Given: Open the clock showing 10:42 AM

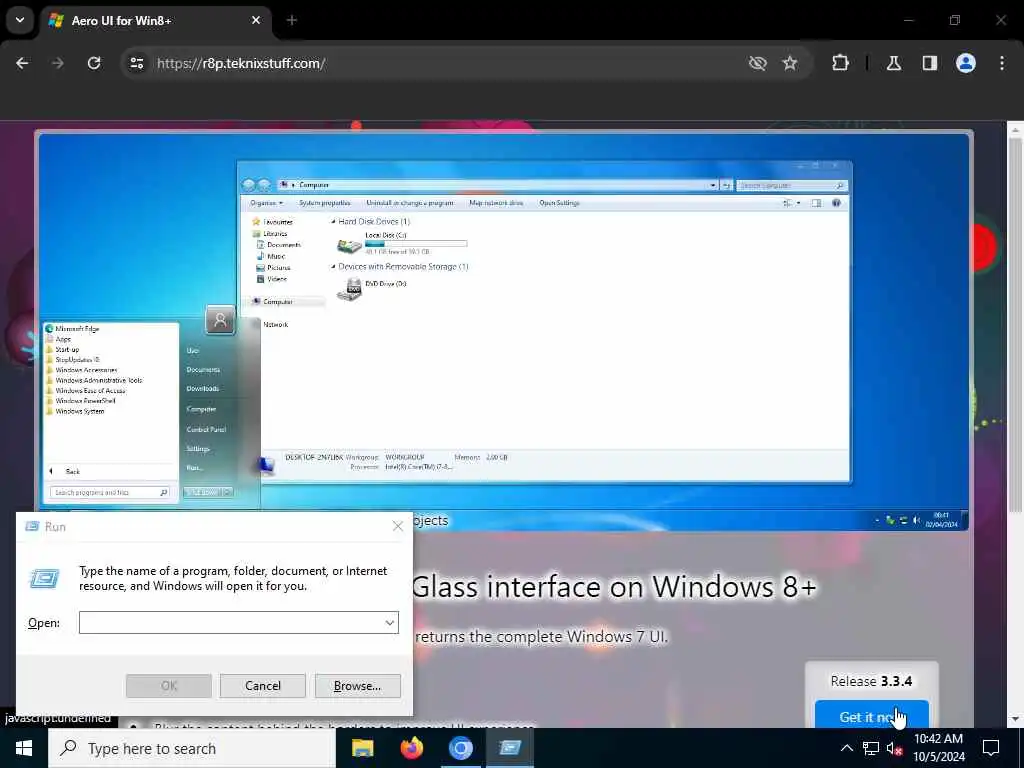Looking at the screenshot, I should click(x=939, y=748).
